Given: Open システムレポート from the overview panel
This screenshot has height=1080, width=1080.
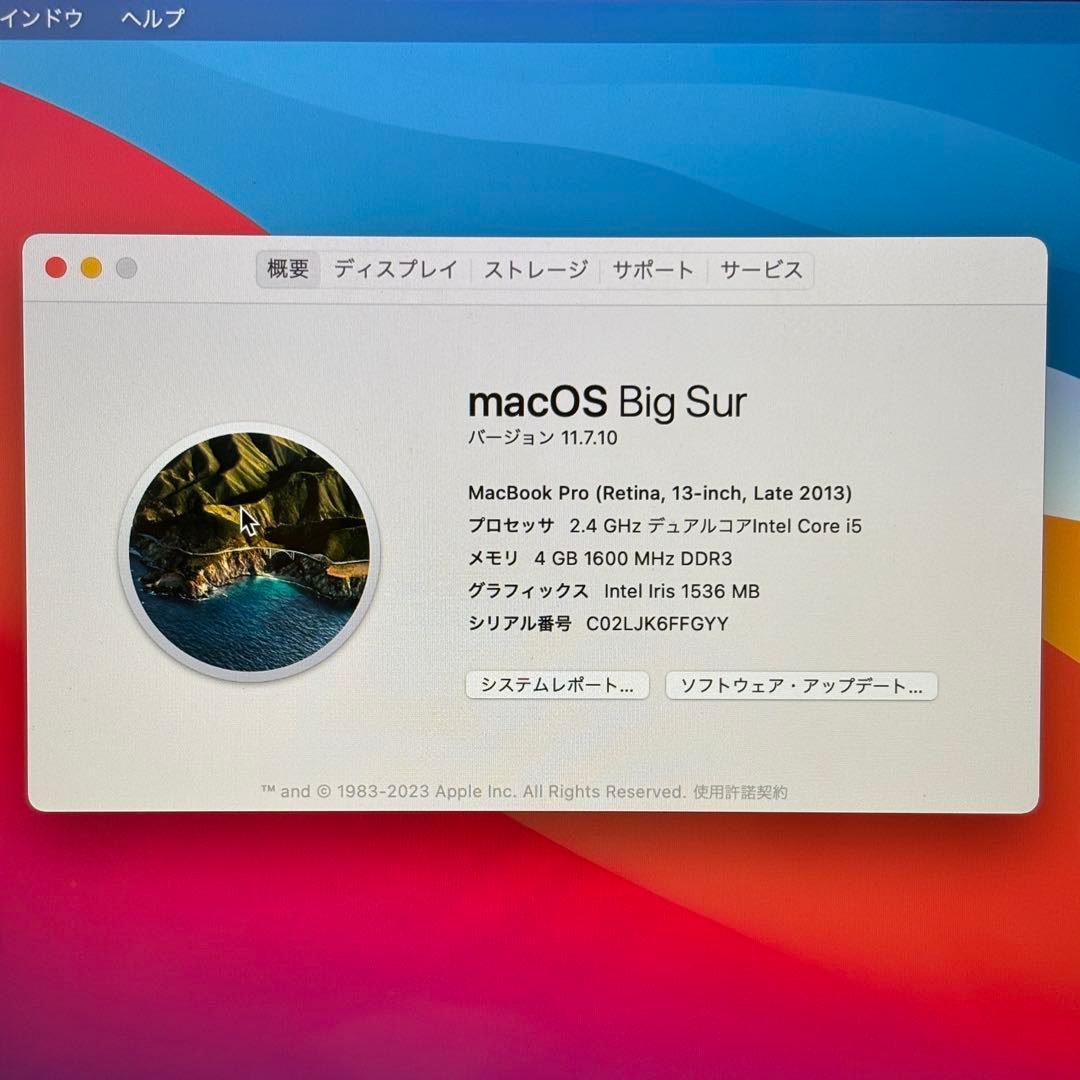Looking at the screenshot, I should point(557,686).
